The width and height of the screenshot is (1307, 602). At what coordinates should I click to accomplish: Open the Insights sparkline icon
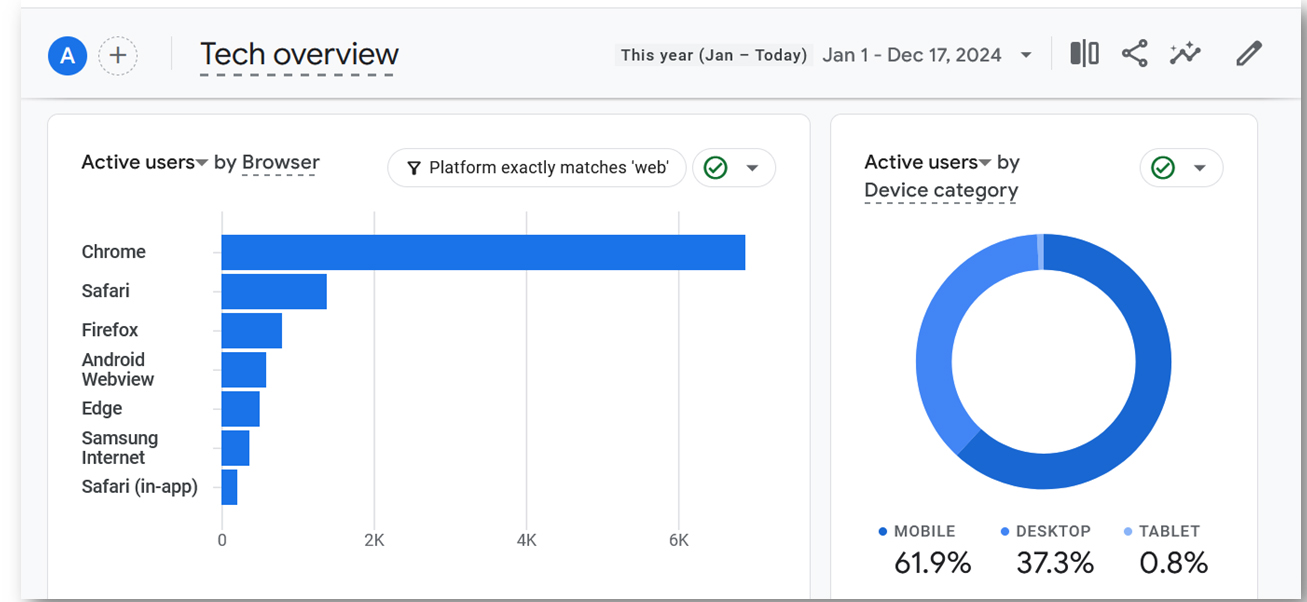pyautogui.click(x=1185, y=54)
